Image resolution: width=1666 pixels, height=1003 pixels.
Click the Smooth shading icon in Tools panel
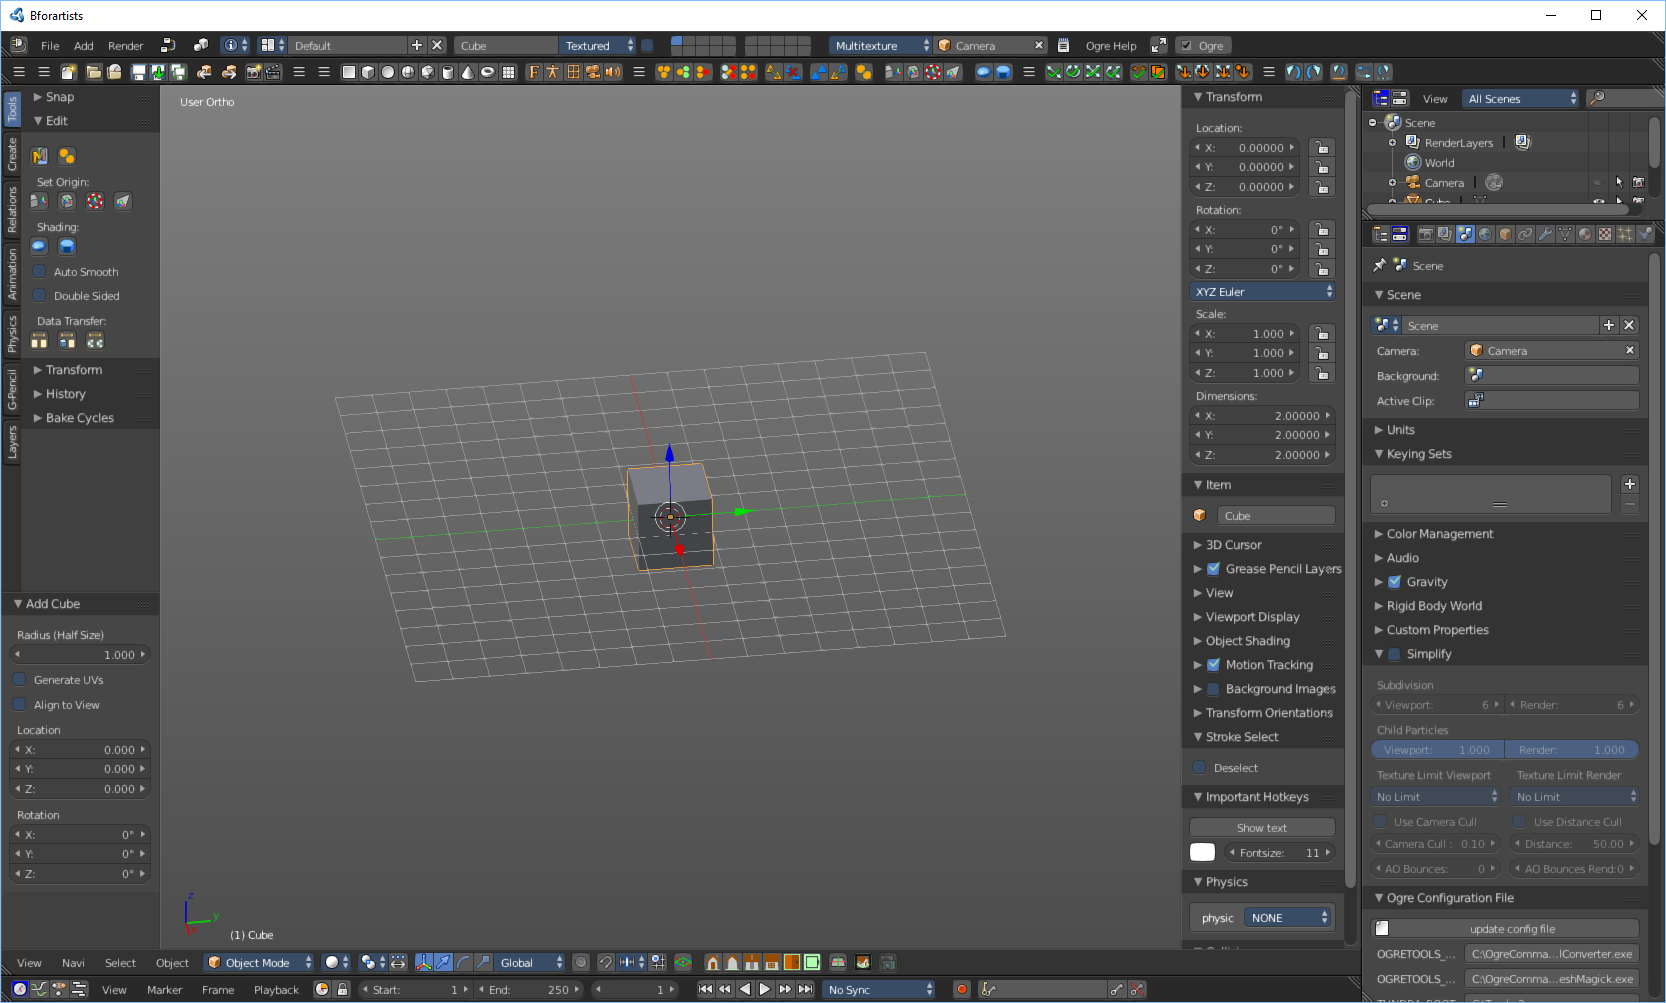pyautogui.click(x=39, y=247)
